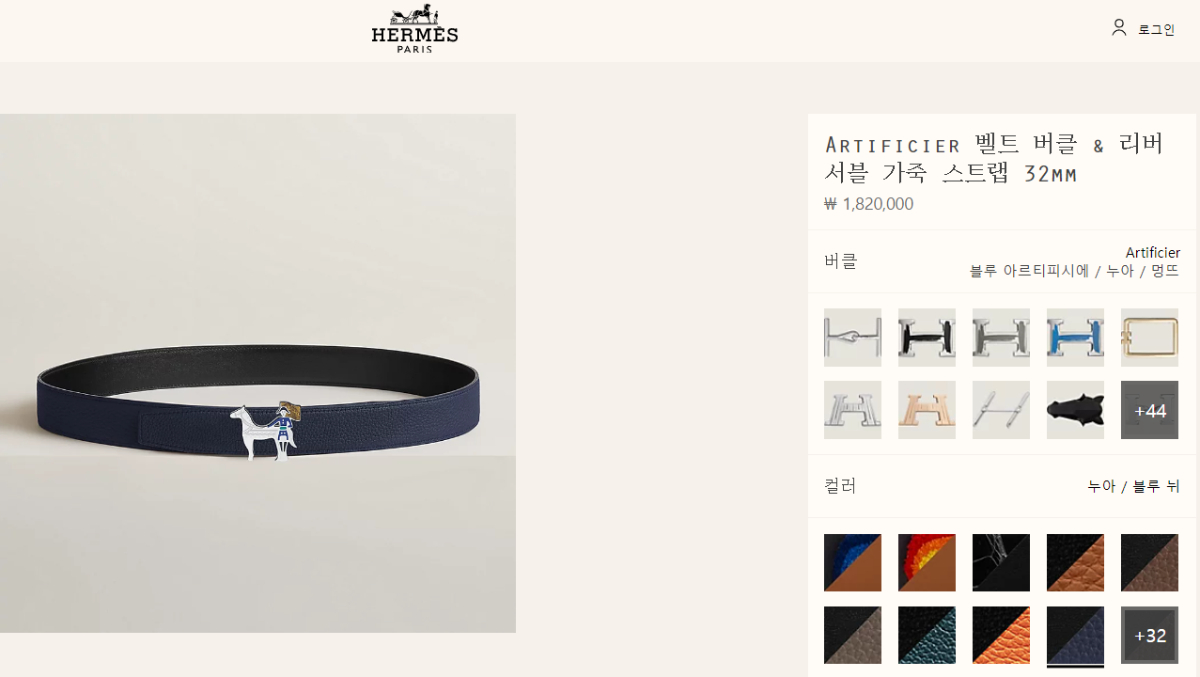Expand +32 more color options

1149,635
